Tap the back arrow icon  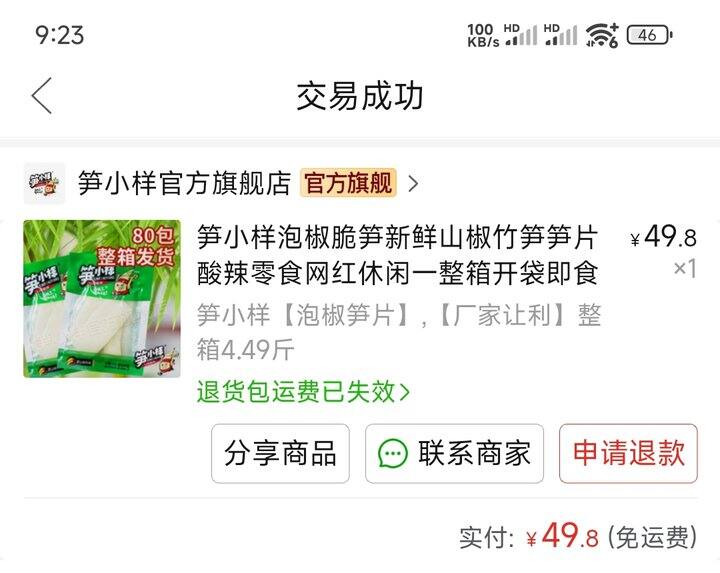pyautogui.click(x=42, y=96)
